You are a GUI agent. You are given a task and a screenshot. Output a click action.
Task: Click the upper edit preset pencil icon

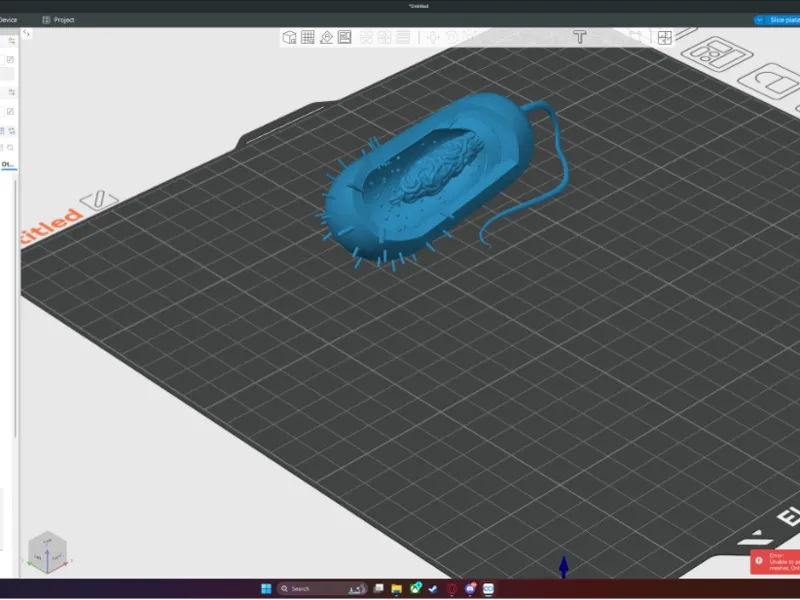(x=10, y=60)
